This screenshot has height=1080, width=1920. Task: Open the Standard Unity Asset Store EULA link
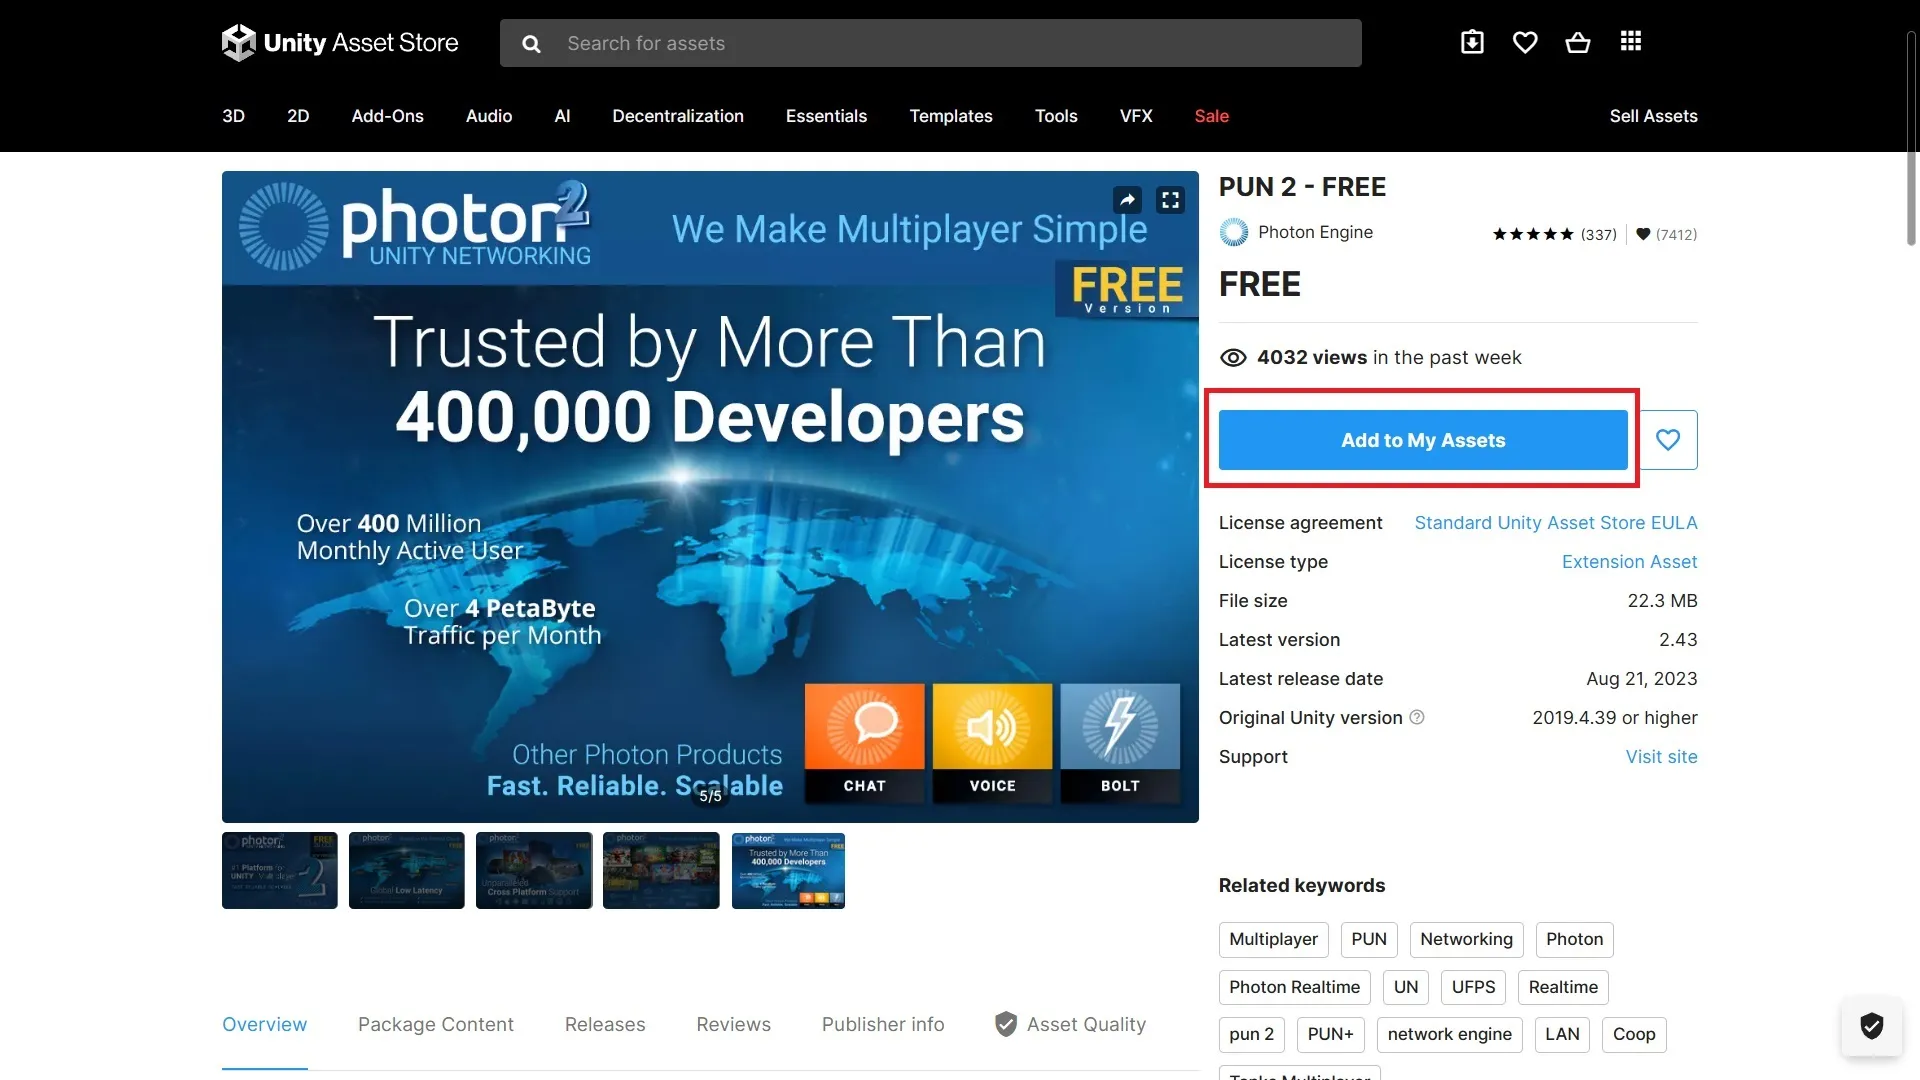click(1556, 523)
